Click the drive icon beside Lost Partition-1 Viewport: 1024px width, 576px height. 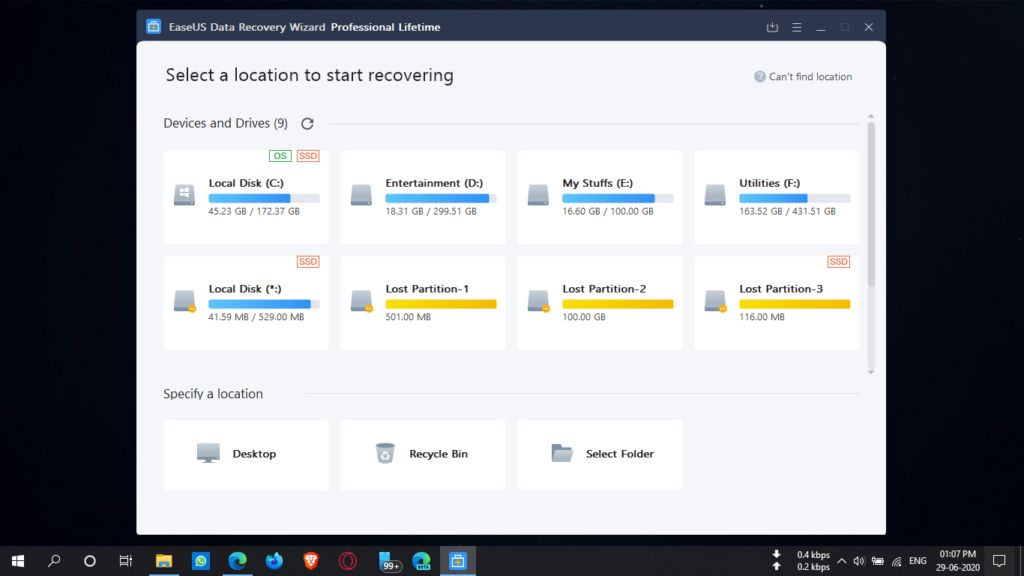(361, 300)
